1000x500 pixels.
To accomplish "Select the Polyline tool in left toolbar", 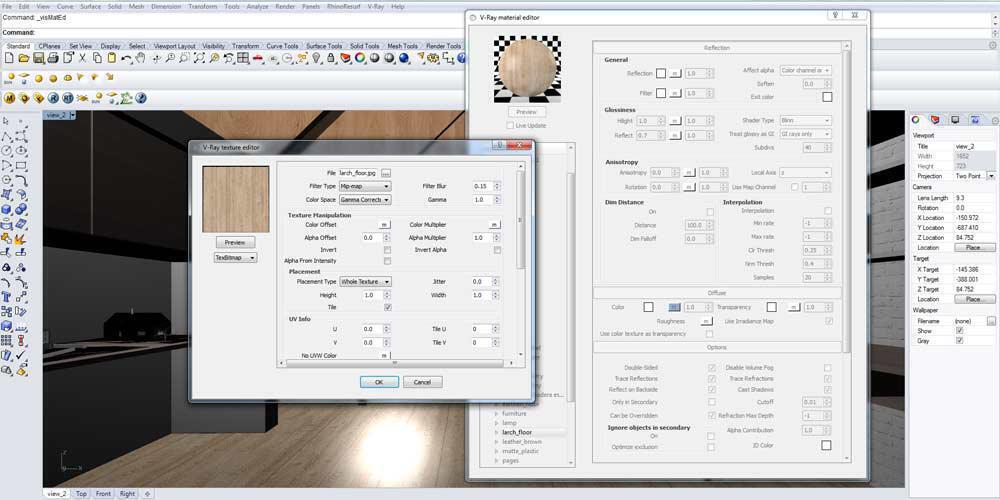I will pos(6,136).
